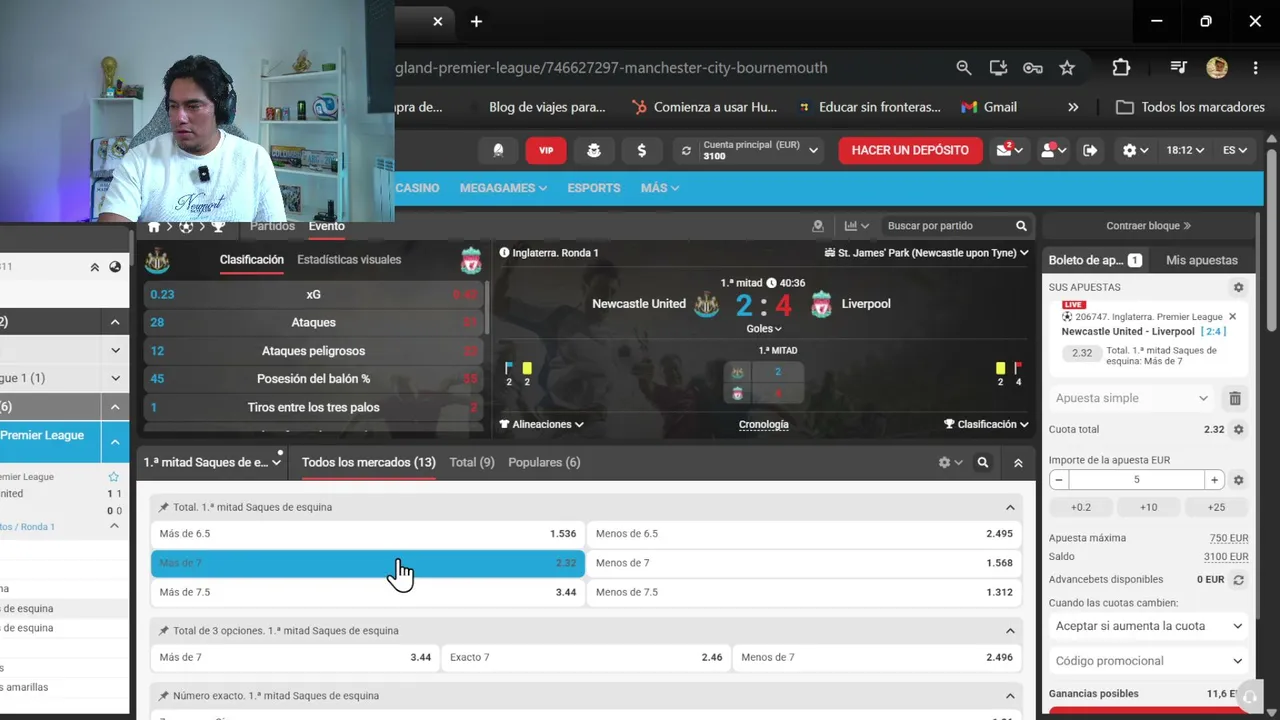Remove the Newcastle United - Liverpool bet

click(x=1232, y=317)
